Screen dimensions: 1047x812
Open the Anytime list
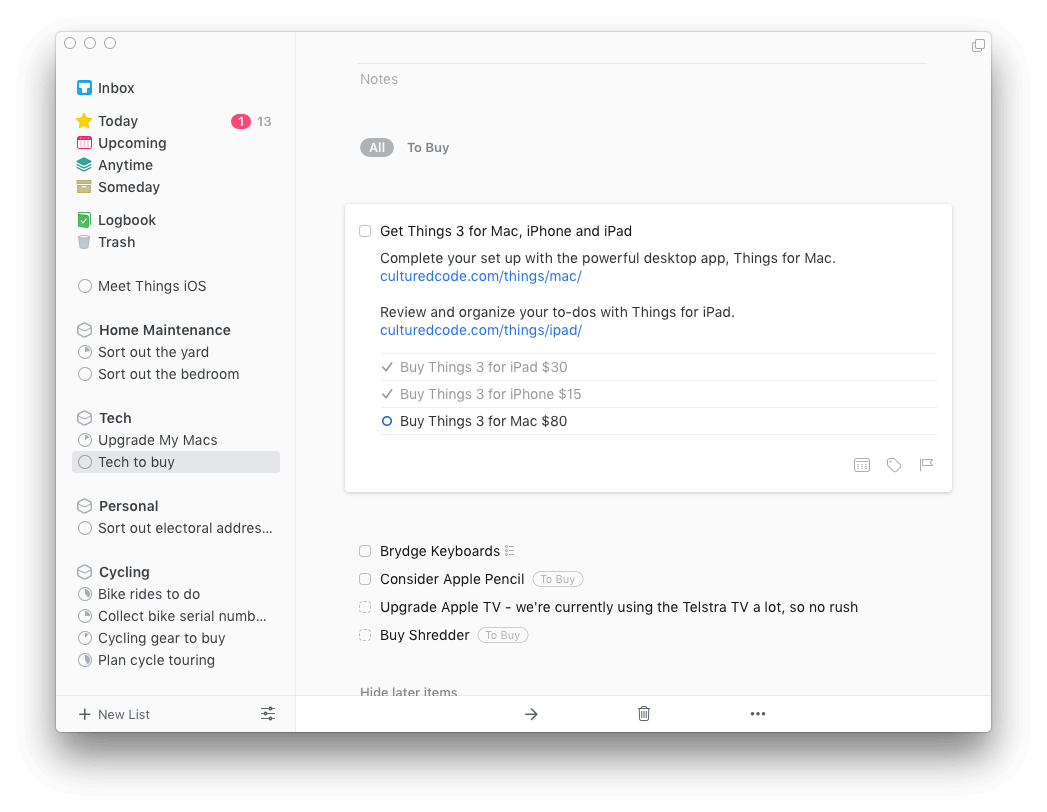[x=176, y=165]
